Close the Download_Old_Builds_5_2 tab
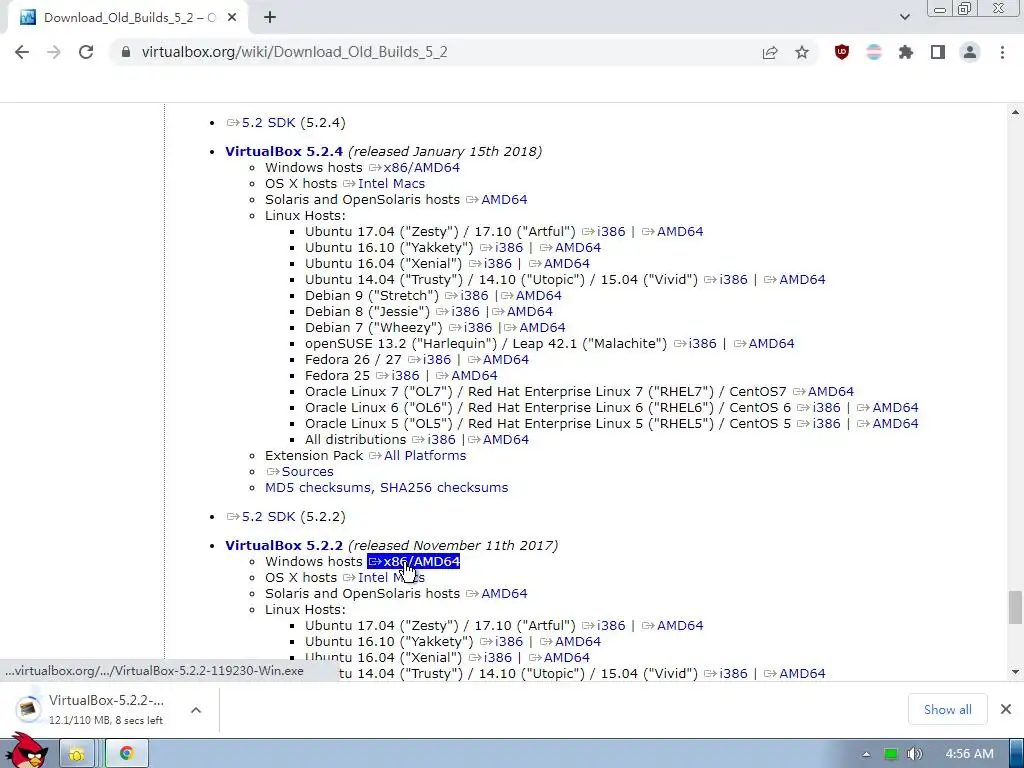1024x768 pixels. point(232,18)
